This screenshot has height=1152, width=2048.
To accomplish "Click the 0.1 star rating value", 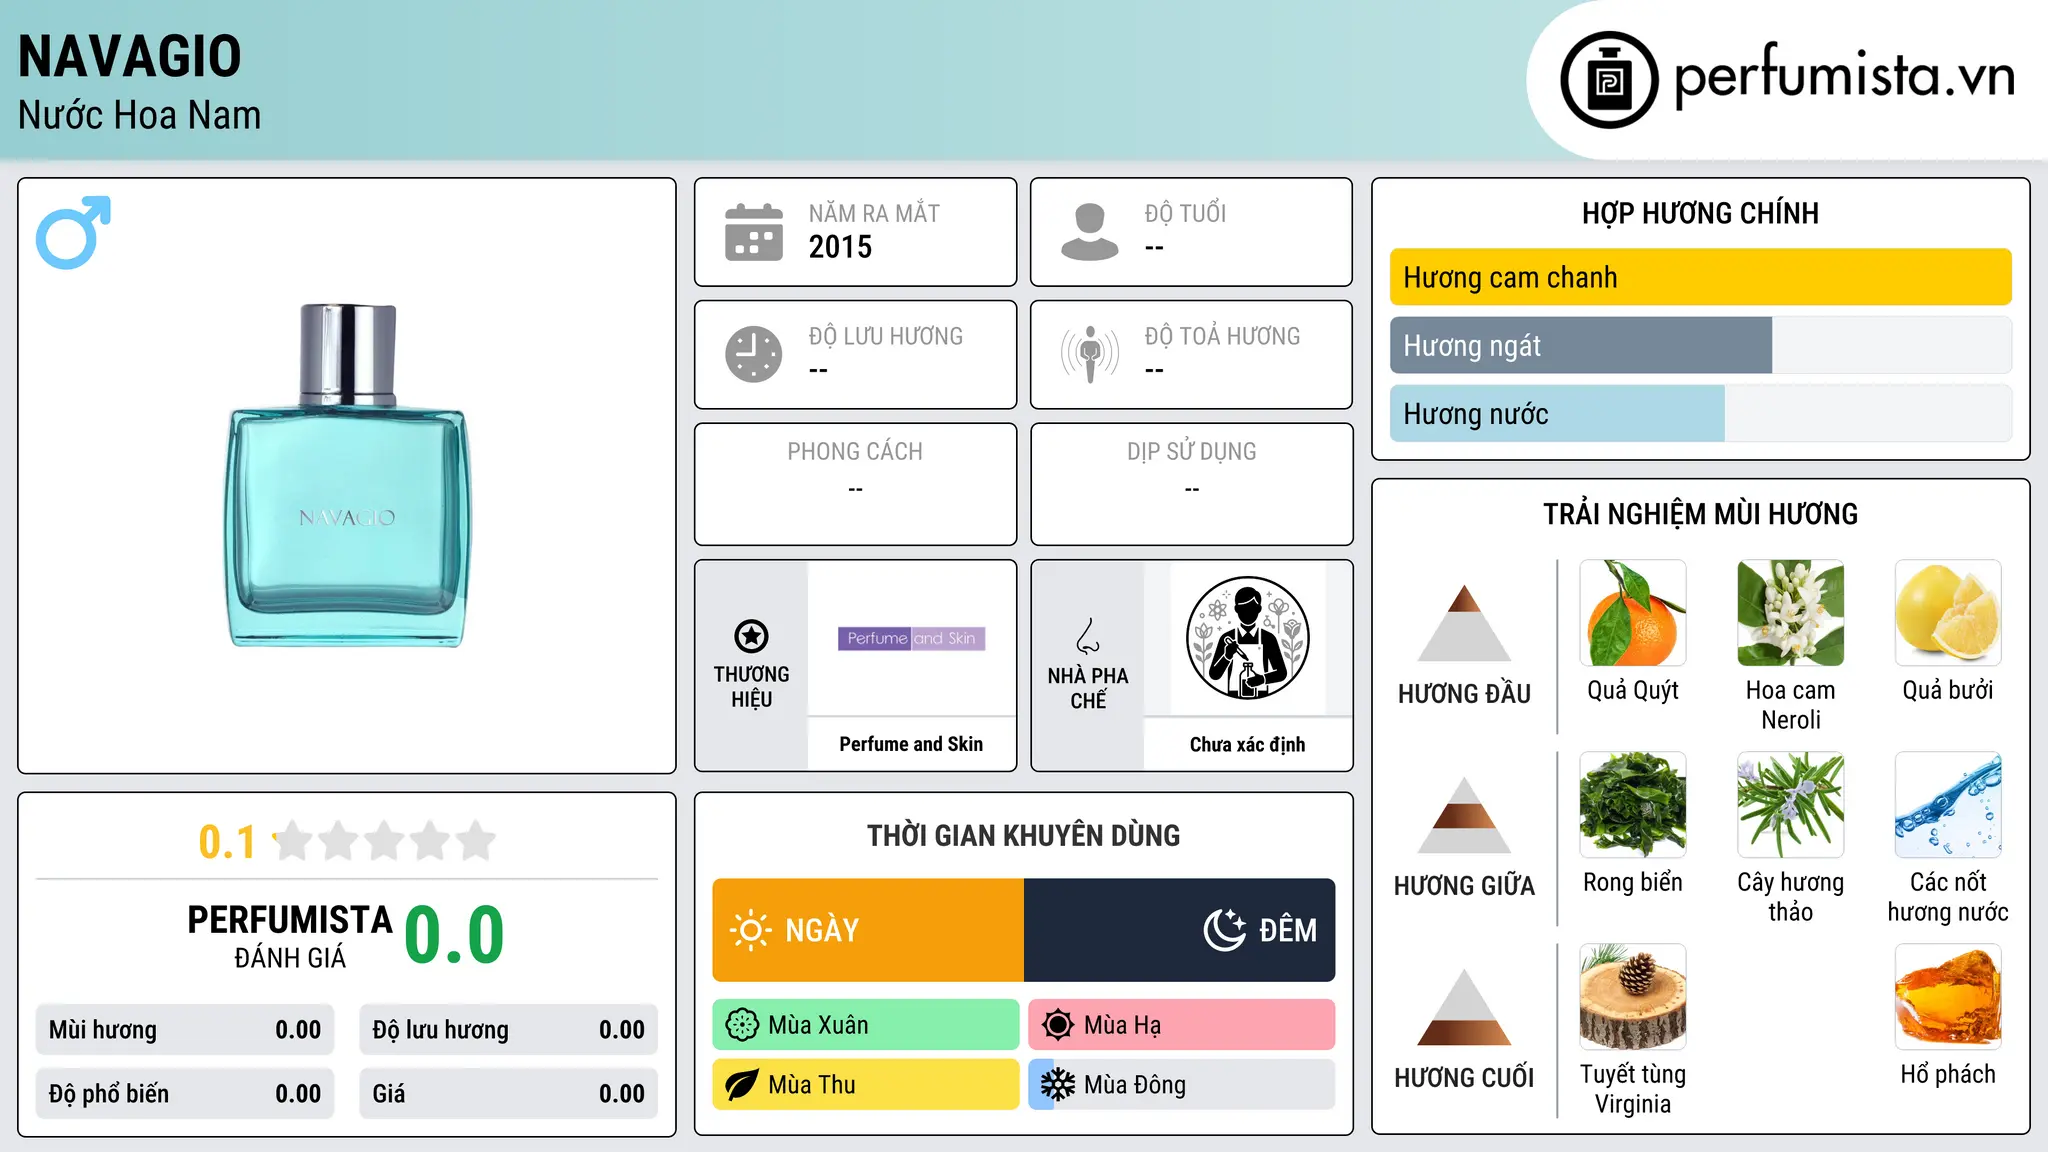I will (227, 842).
